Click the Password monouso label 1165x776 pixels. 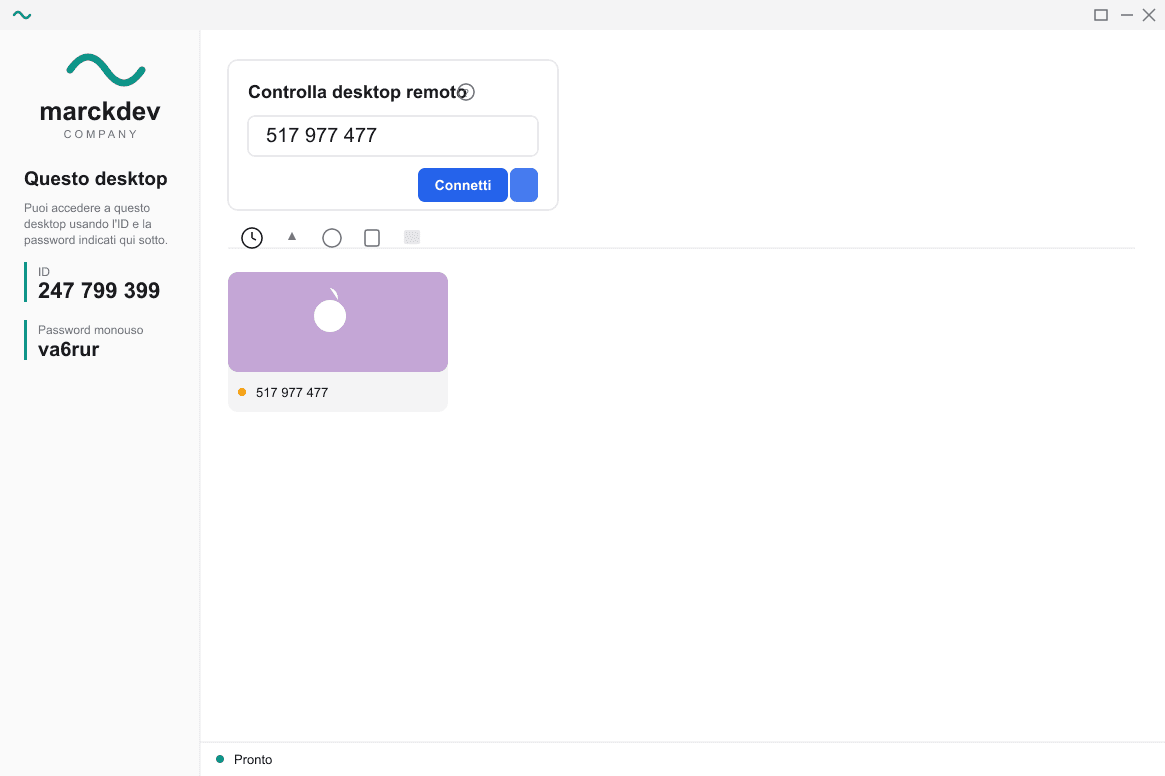(91, 330)
